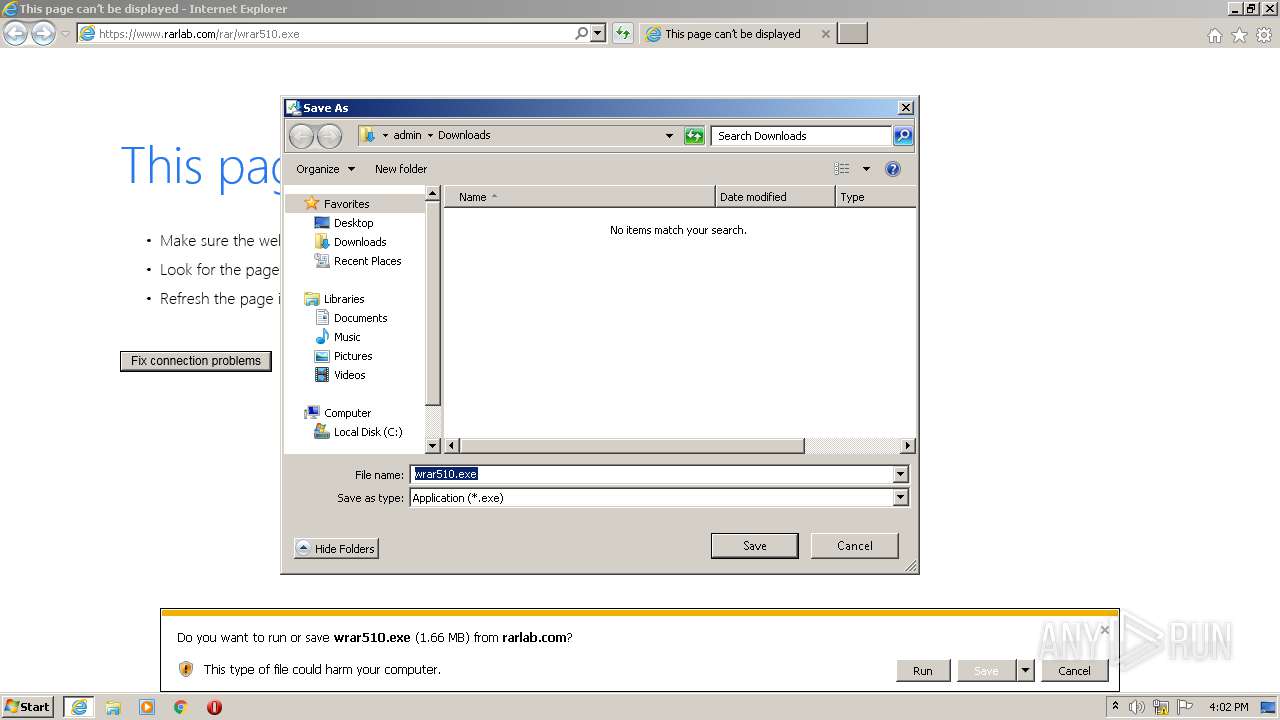Viewport: 1280px width, 720px height.
Task: Click the volume speaker tray icon
Action: point(1137,707)
